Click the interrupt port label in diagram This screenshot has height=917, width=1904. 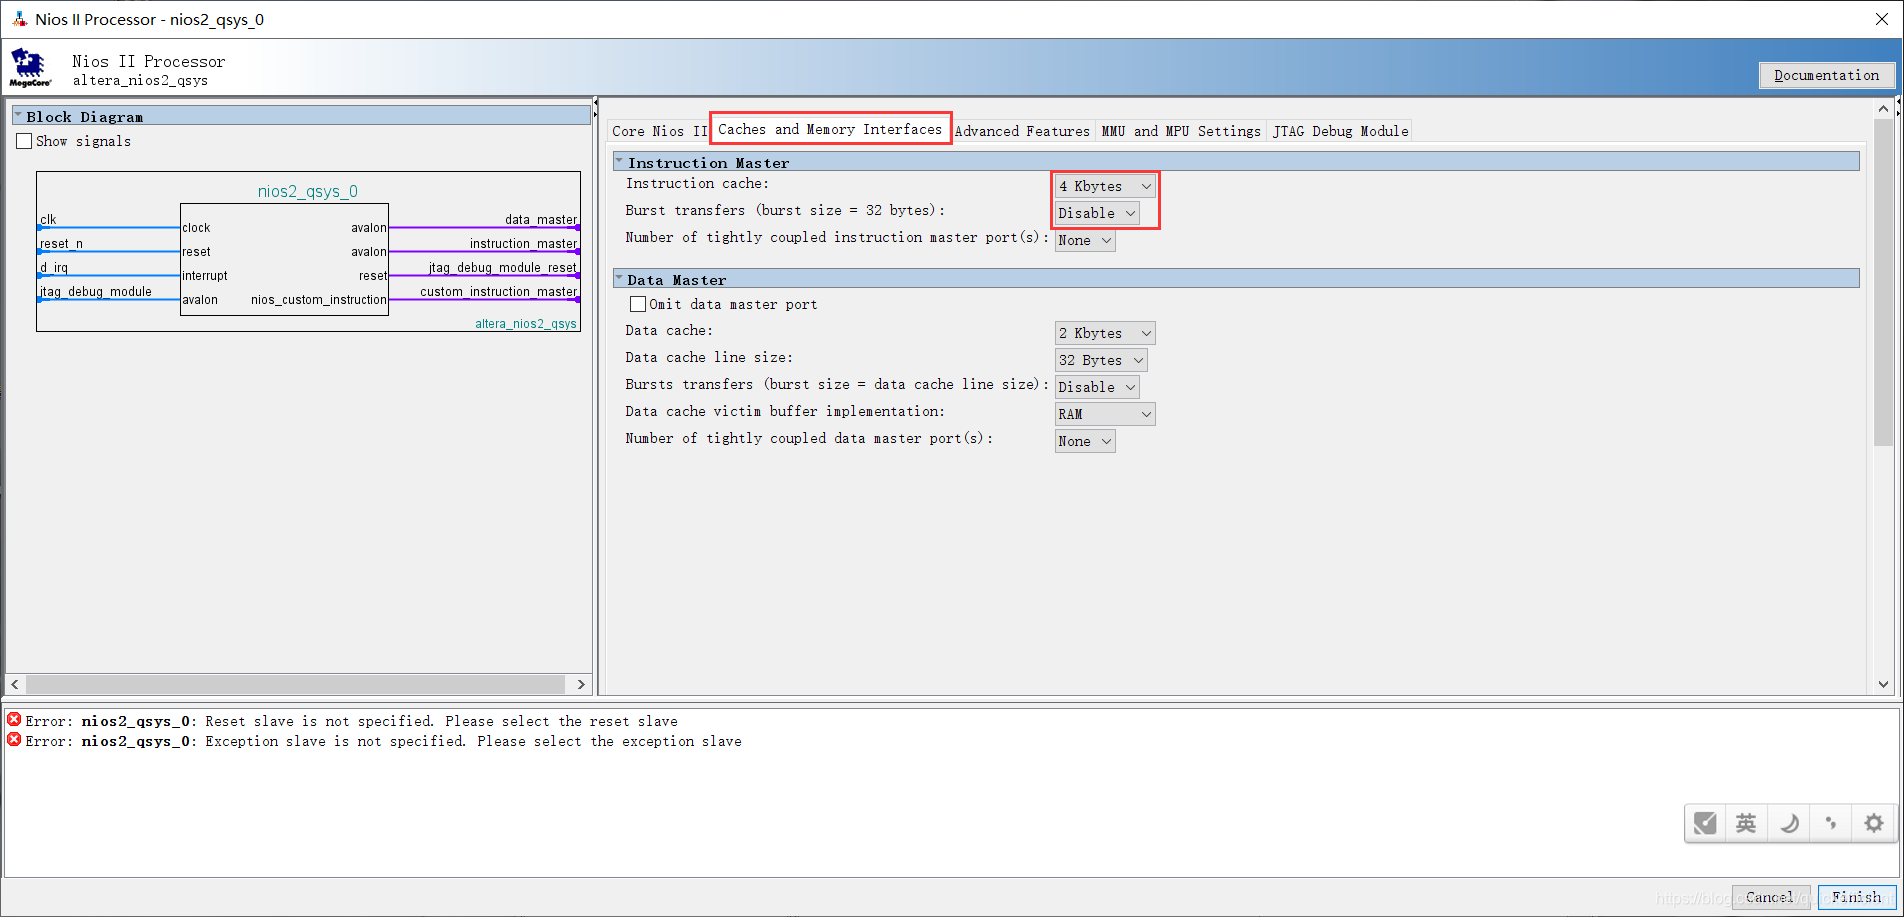tap(205, 275)
